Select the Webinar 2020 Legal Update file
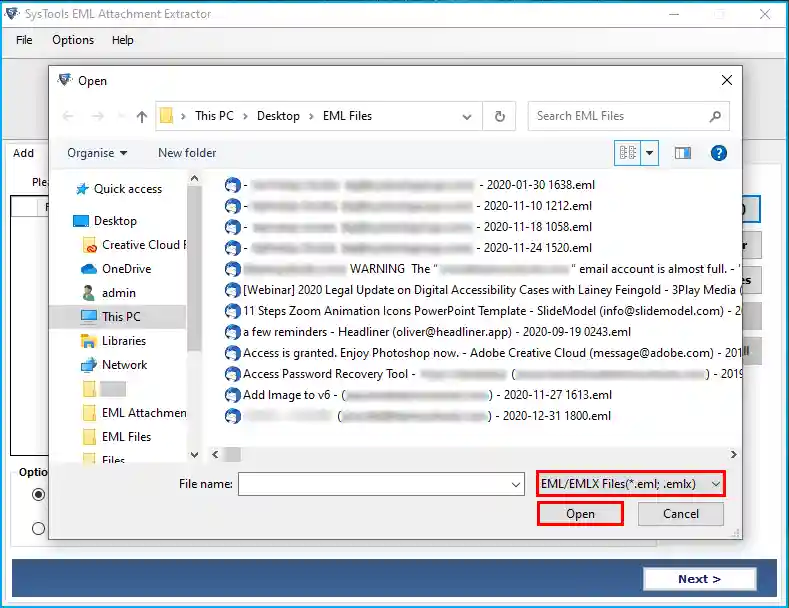Image resolution: width=789 pixels, height=608 pixels. [x=483, y=290]
